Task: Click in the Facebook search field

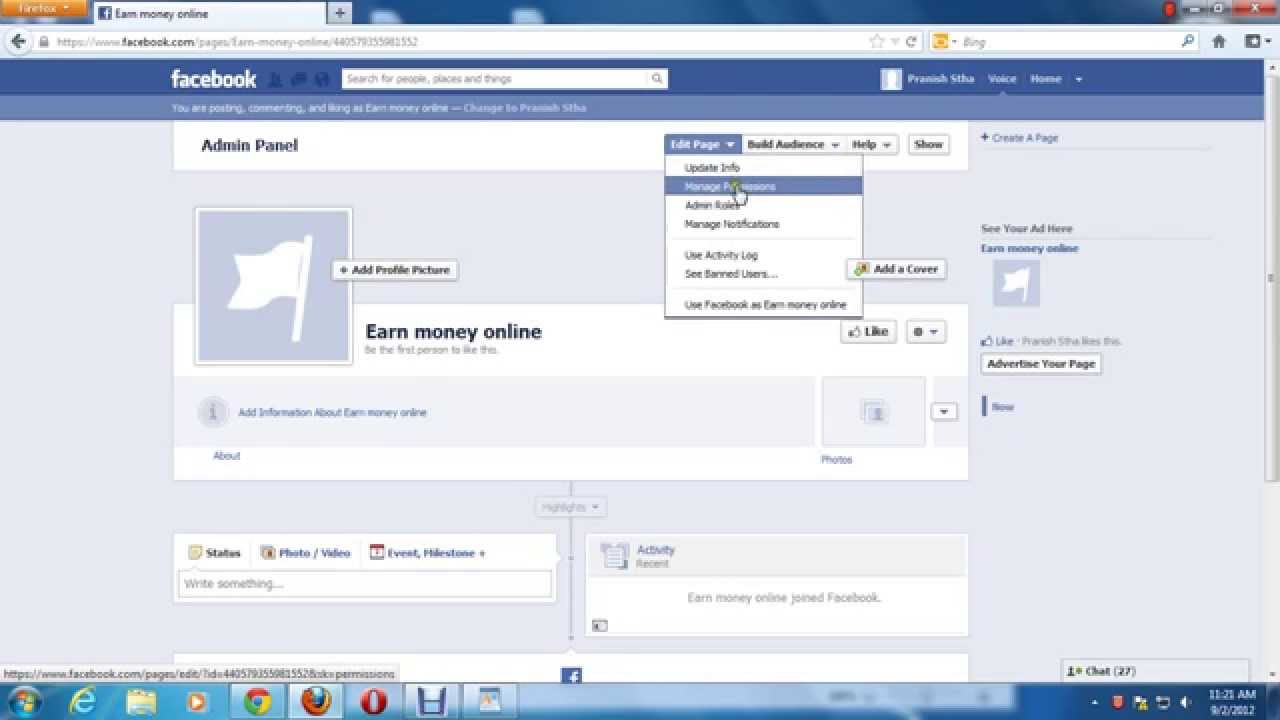Action: point(494,79)
